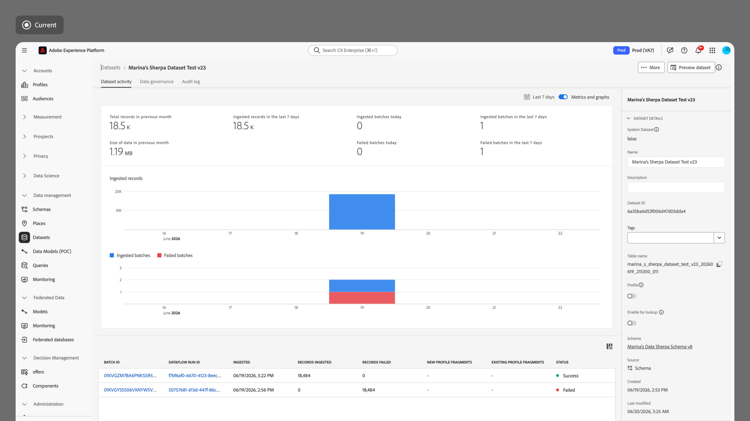The width and height of the screenshot is (750, 421).
Task: Click the Adobe Experience Platform logo
Action: pos(43,50)
